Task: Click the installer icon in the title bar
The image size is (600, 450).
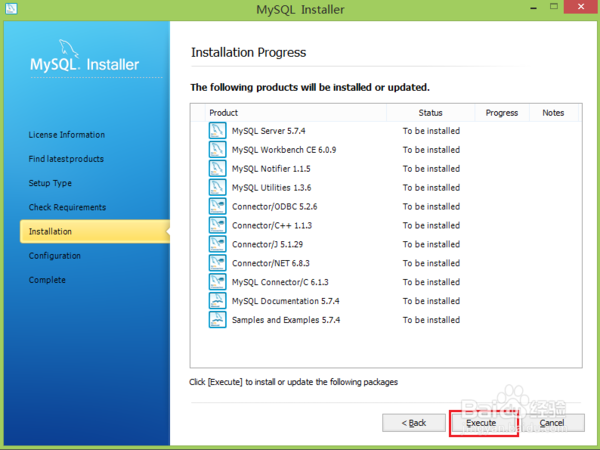Action: click(11, 8)
